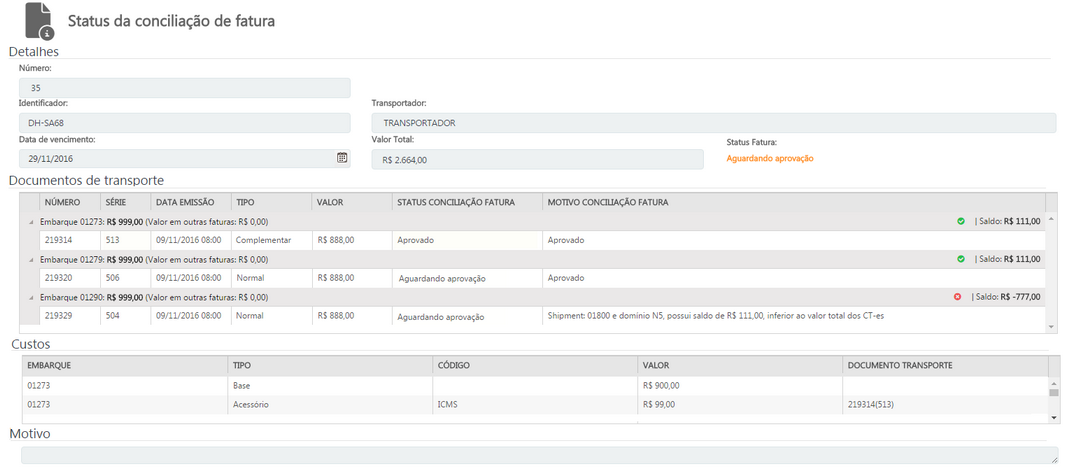1065x467 pixels.
Task: Collapse the Embarque 01273 group
Action: pyautogui.click(x=30, y=221)
